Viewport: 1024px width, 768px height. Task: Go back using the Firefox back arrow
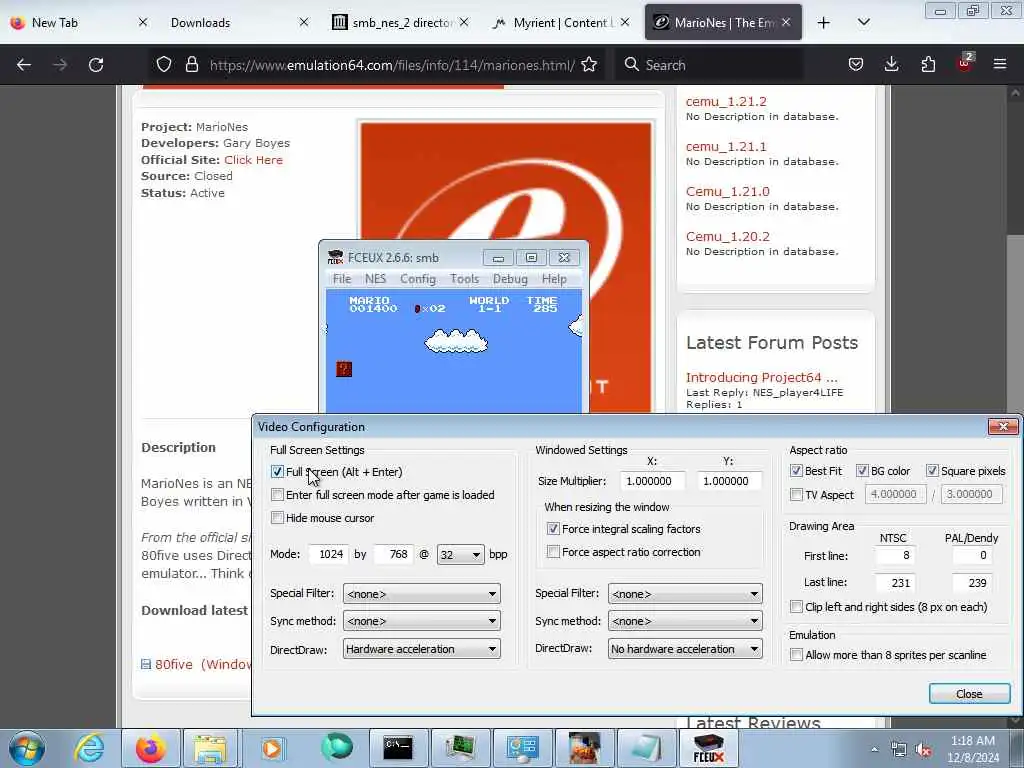[24, 65]
